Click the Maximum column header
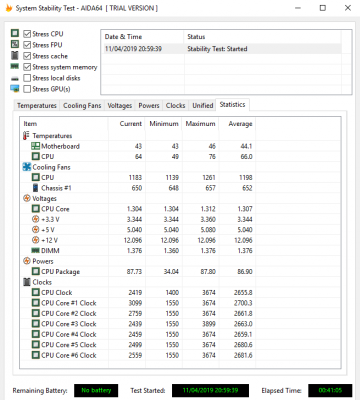360x400 pixels. pos(200,124)
